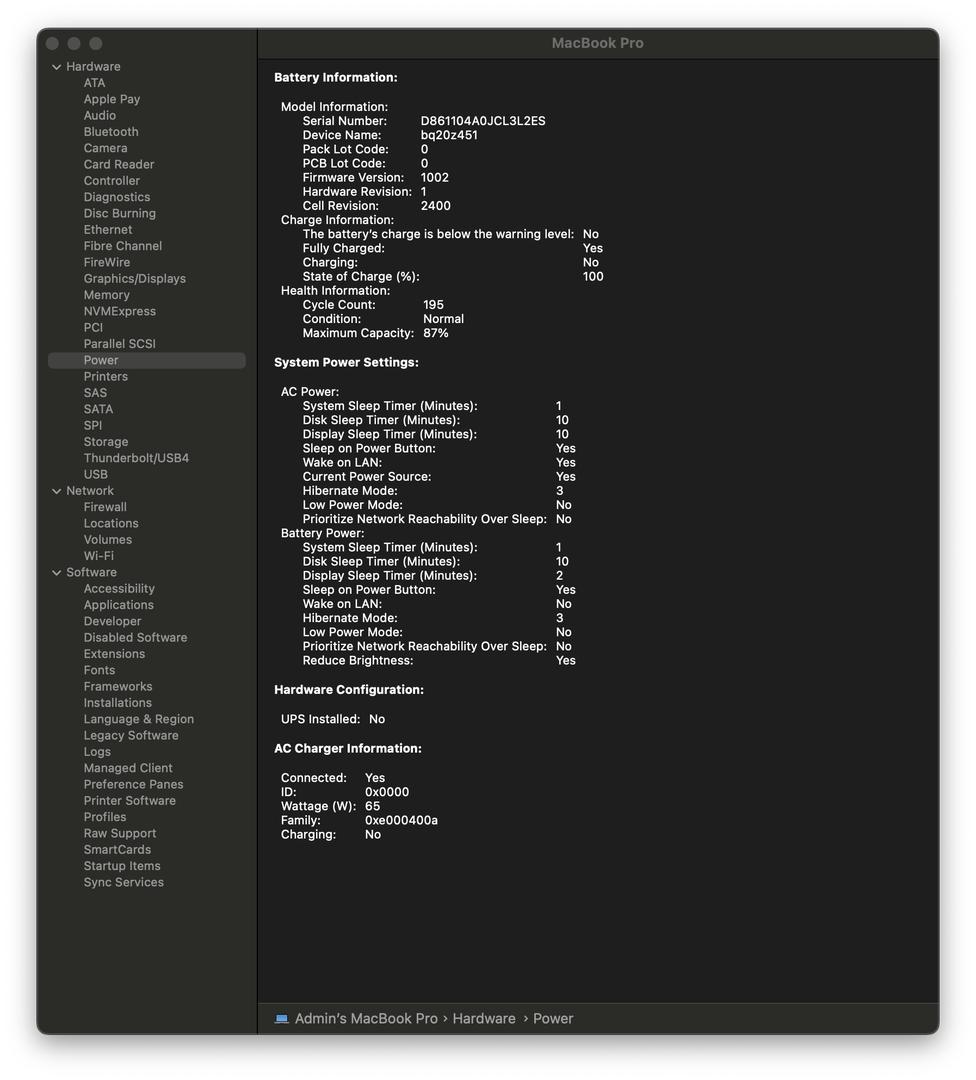Click the Cycle Count value 195
976x1080 pixels.
click(433, 305)
